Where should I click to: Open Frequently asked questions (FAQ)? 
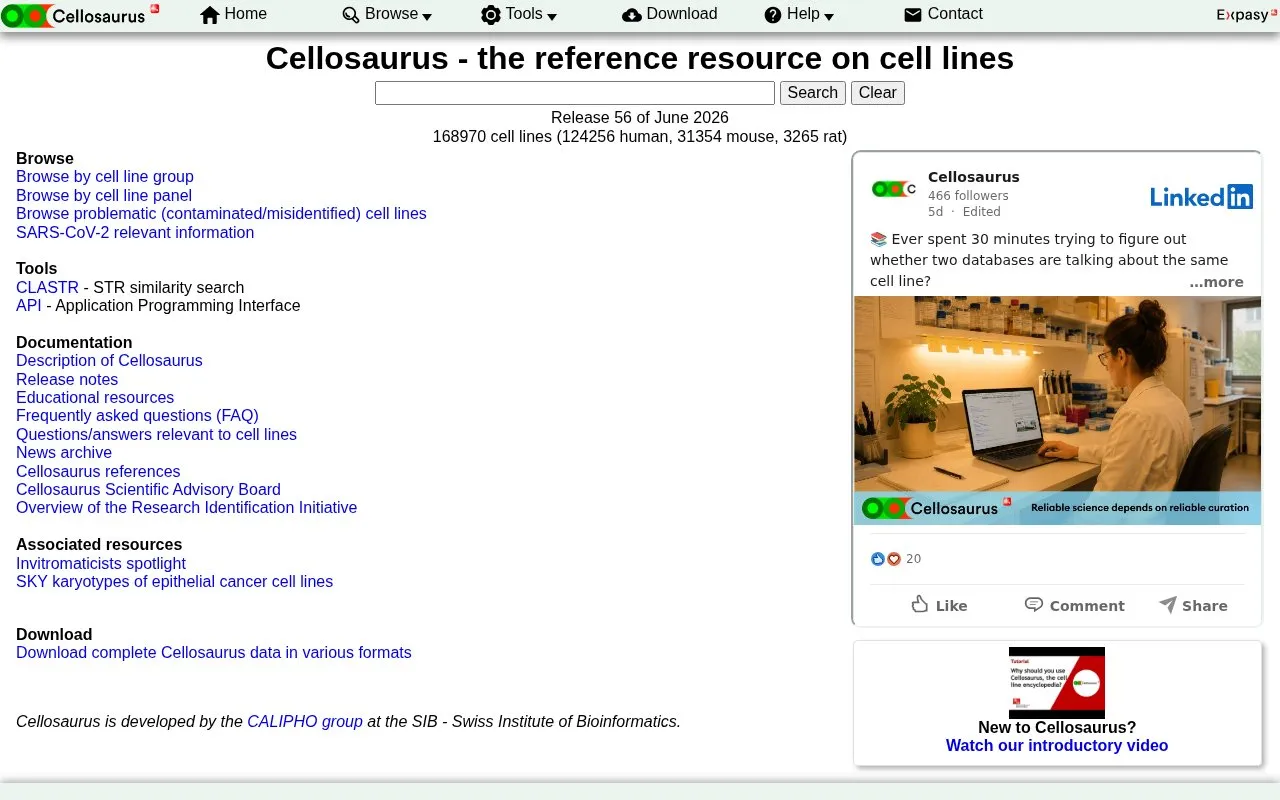(x=137, y=416)
